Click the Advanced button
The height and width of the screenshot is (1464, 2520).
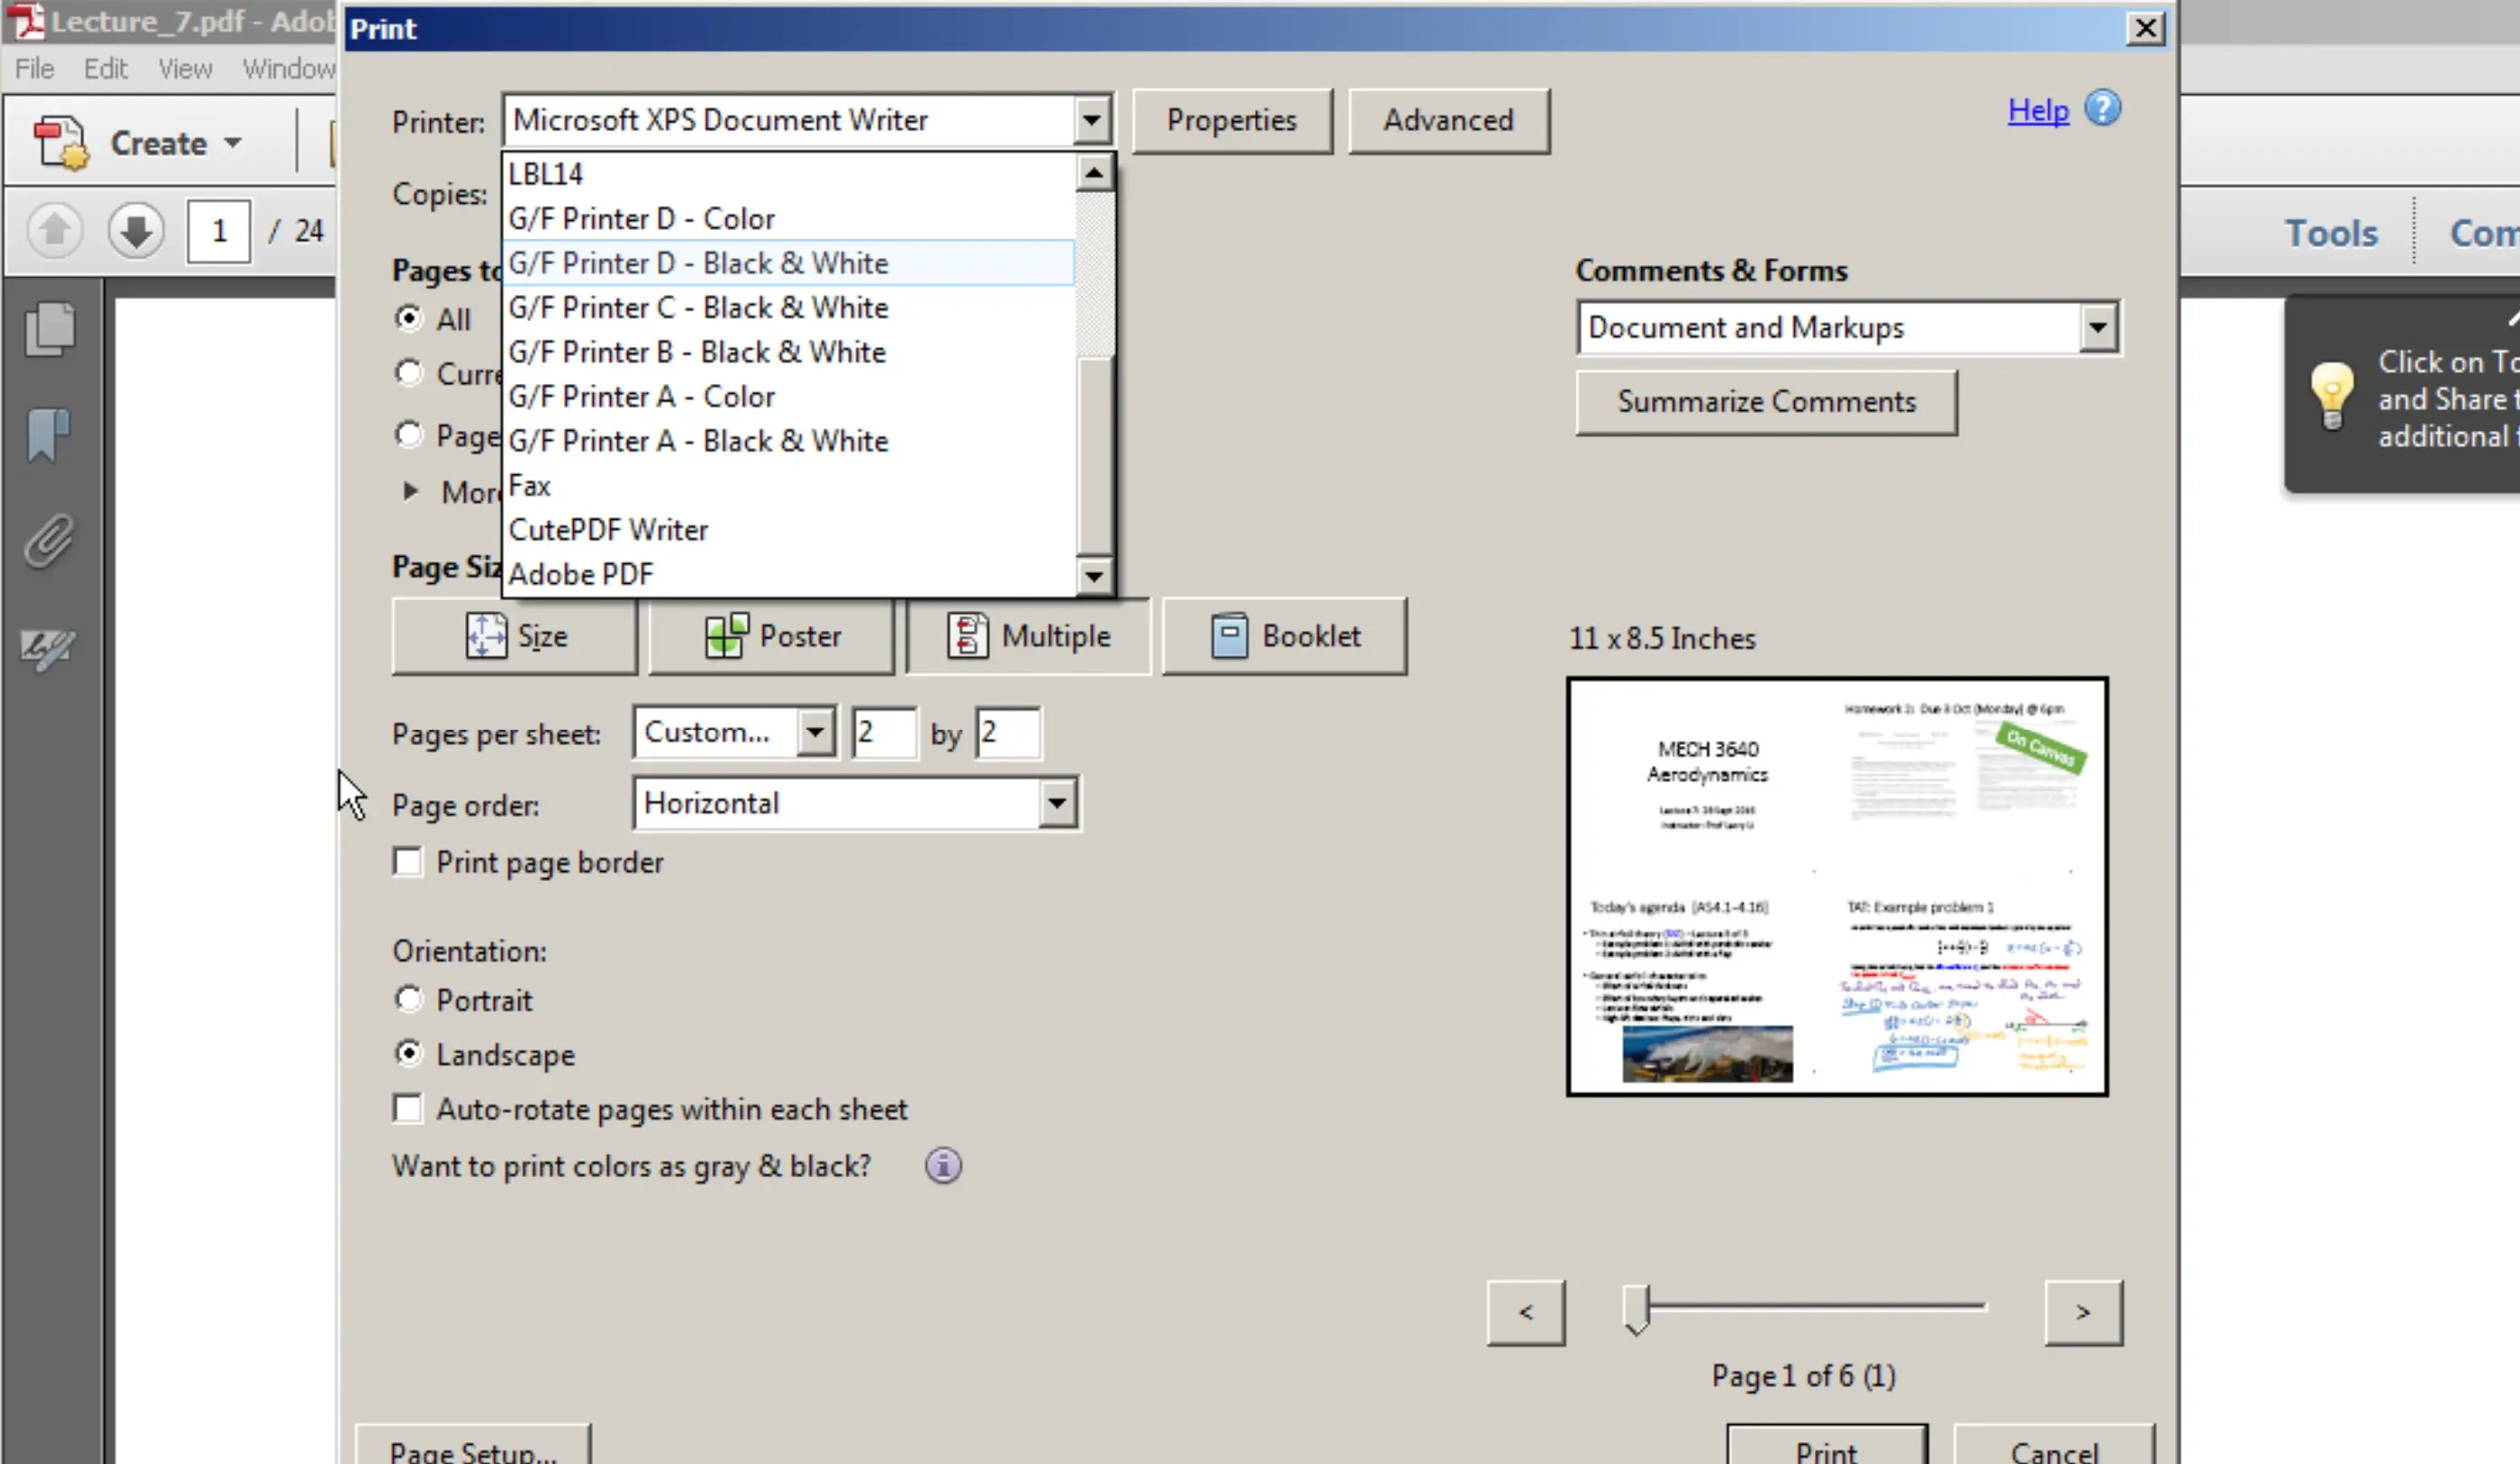(1449, 120)
